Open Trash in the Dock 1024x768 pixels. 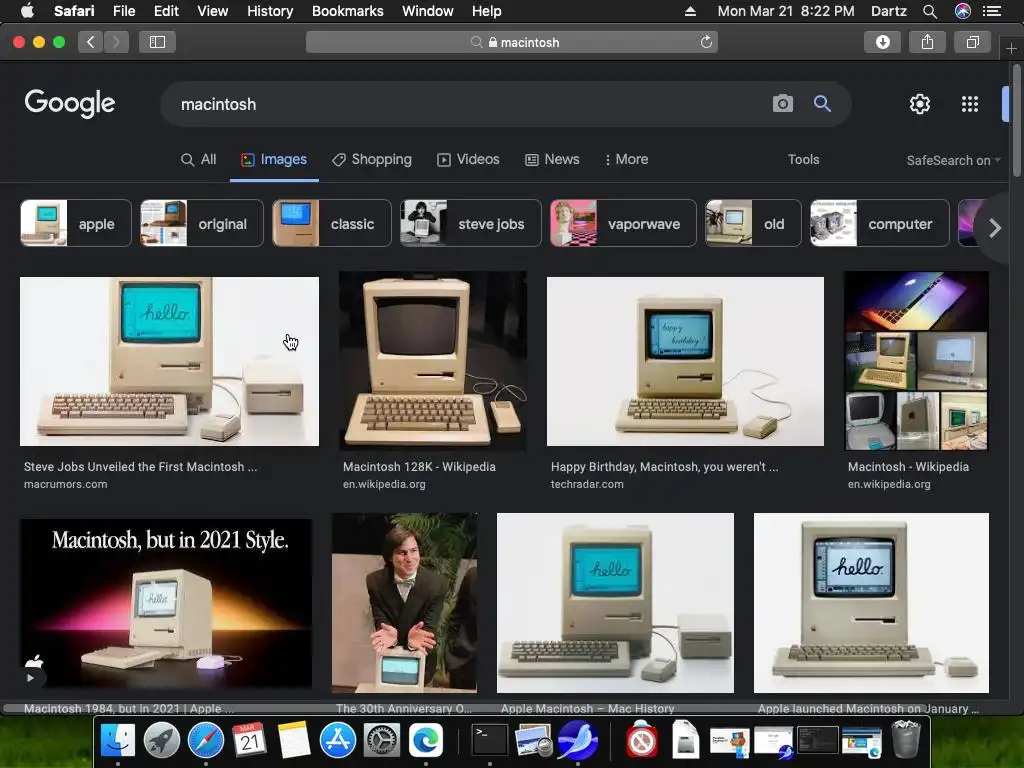pyautogui.click(x=906, y=739)
